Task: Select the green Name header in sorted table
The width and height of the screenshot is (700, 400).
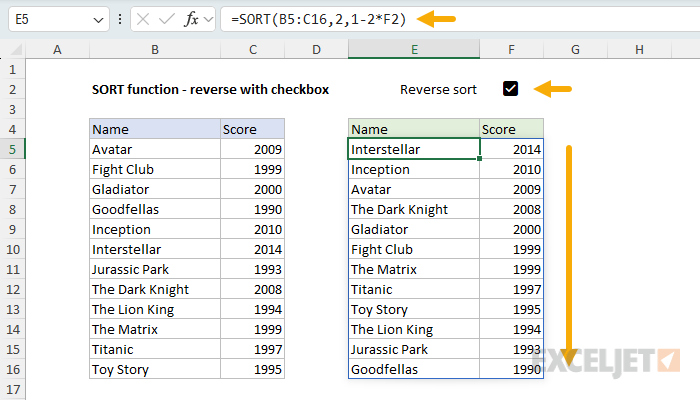Action: click(x=413, y=129)
